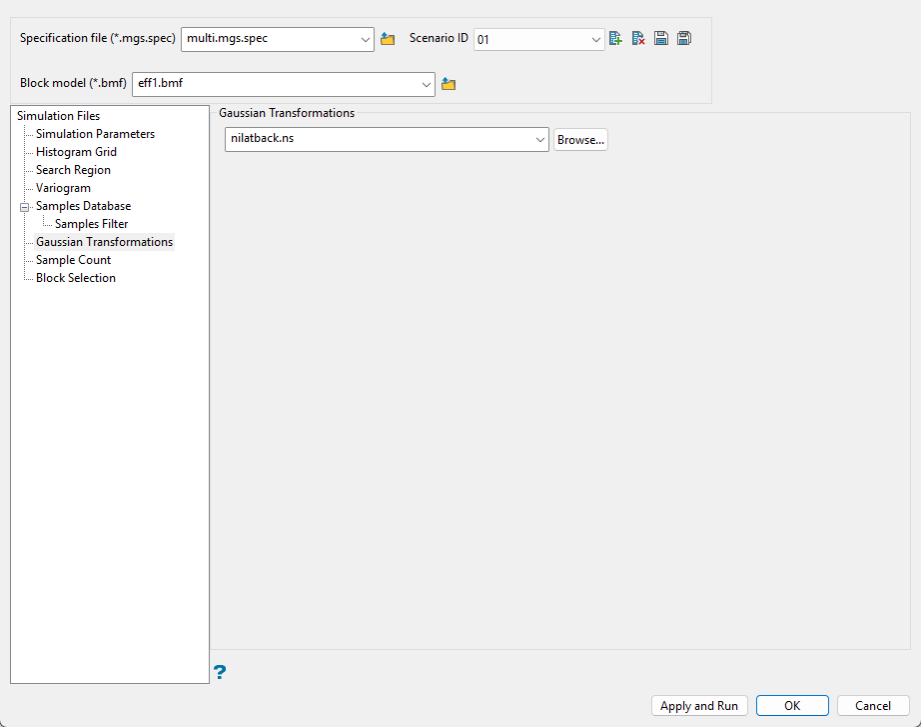Click the add new scenario icon

pyautogui.click(x=615, y=39)
